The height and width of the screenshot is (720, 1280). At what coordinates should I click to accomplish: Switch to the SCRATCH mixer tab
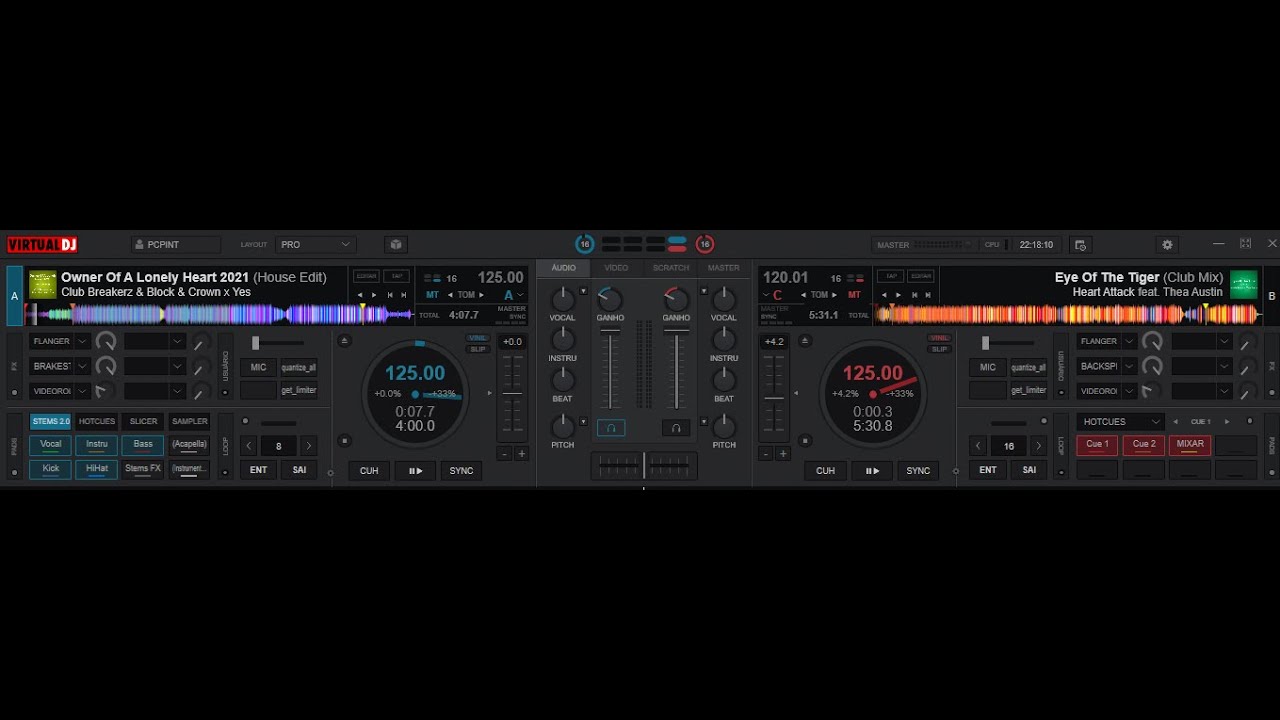[x=671, y=268]
